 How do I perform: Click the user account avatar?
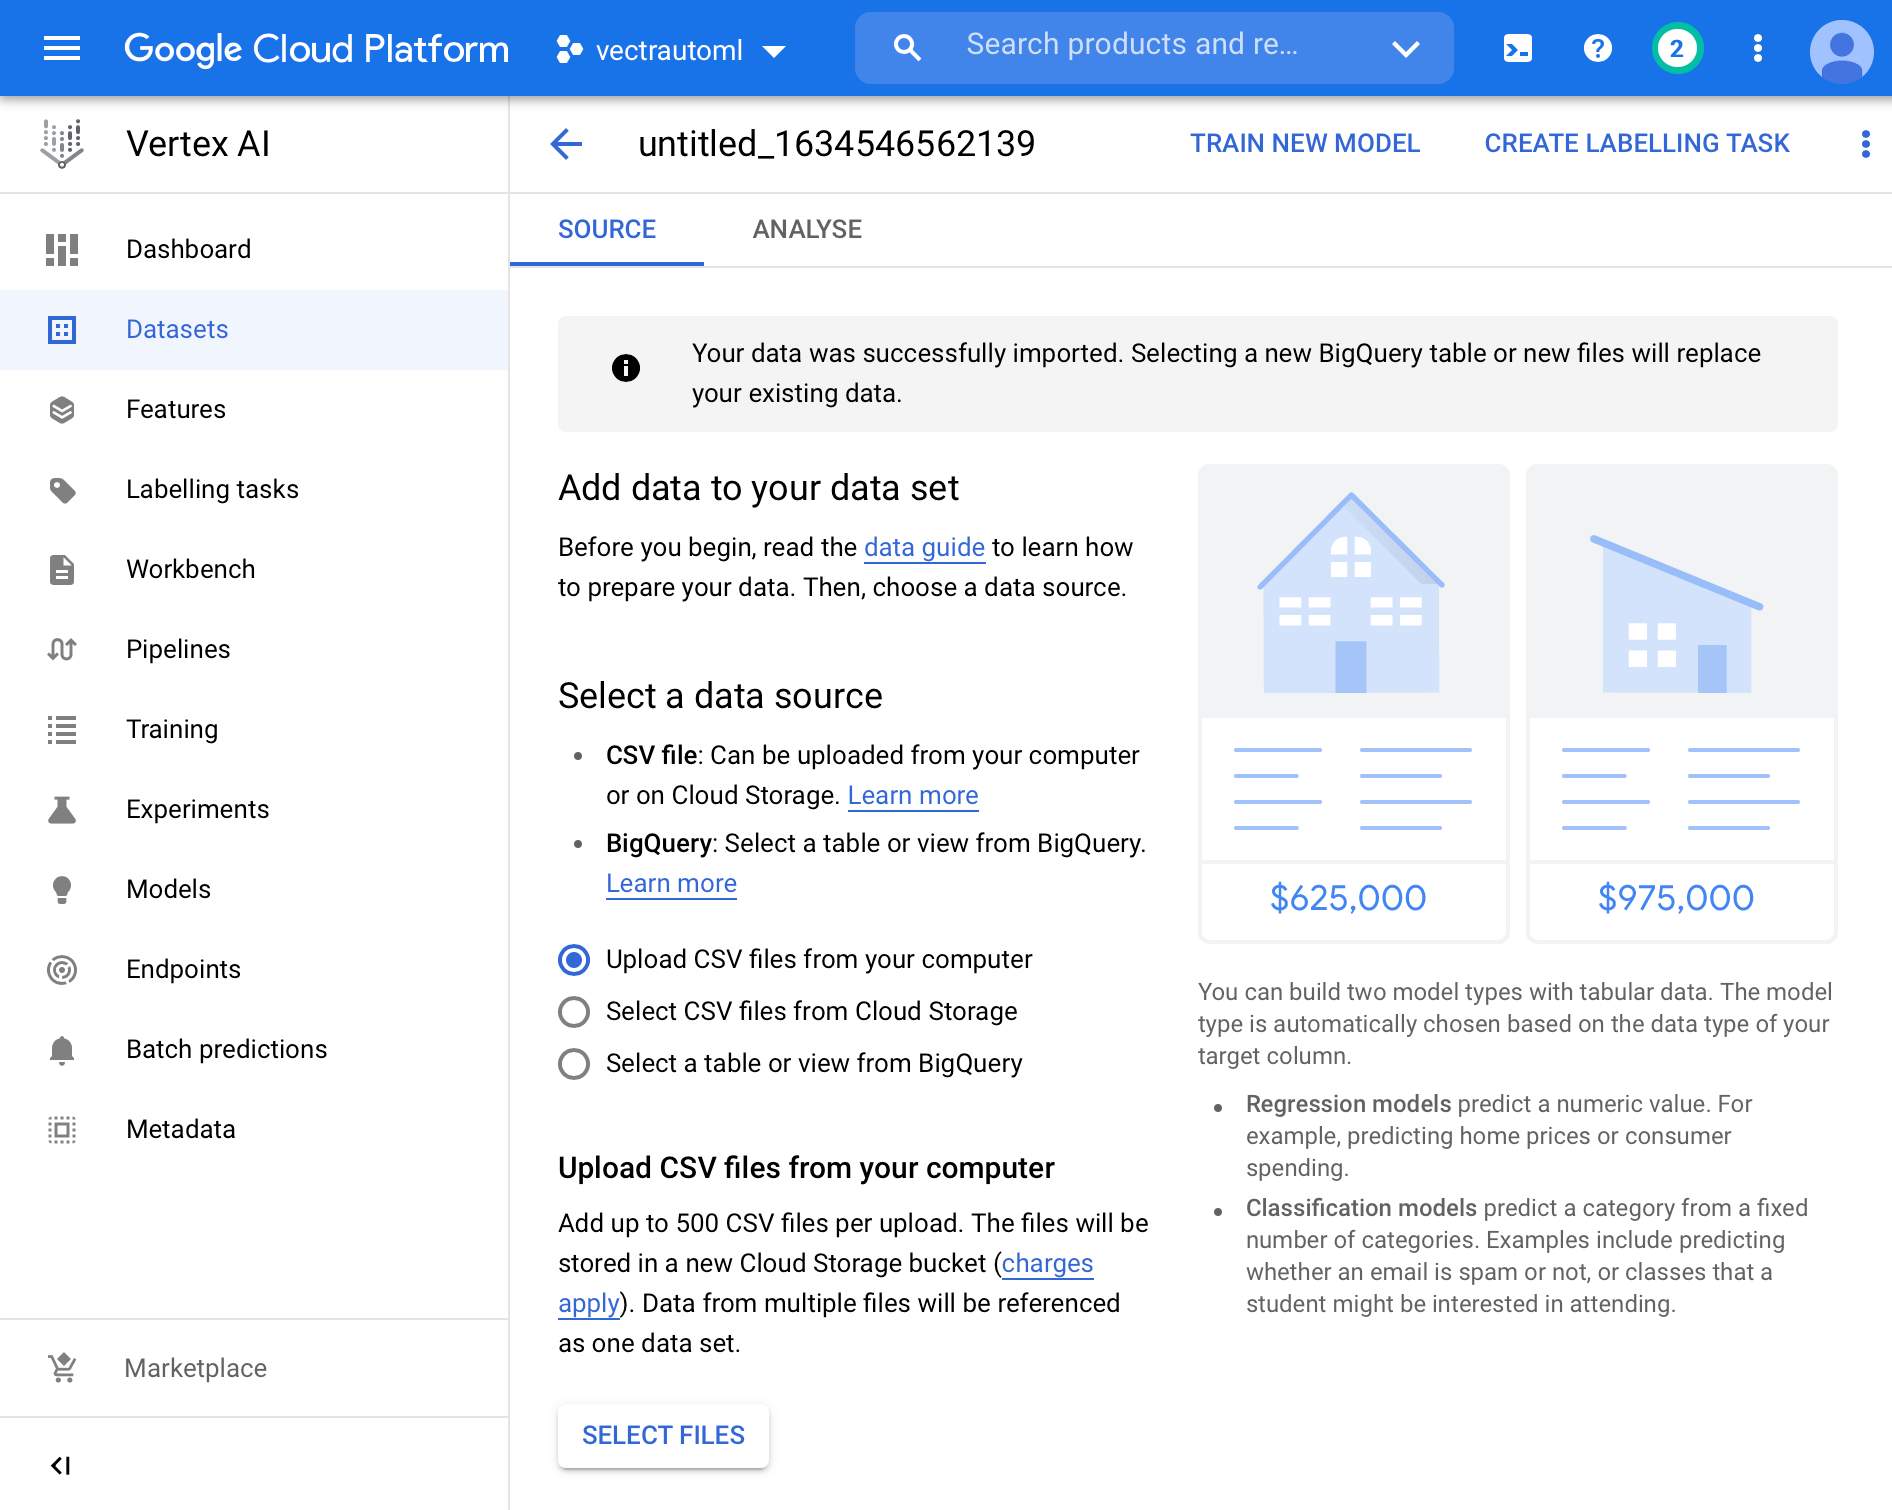coord(1840,50)
